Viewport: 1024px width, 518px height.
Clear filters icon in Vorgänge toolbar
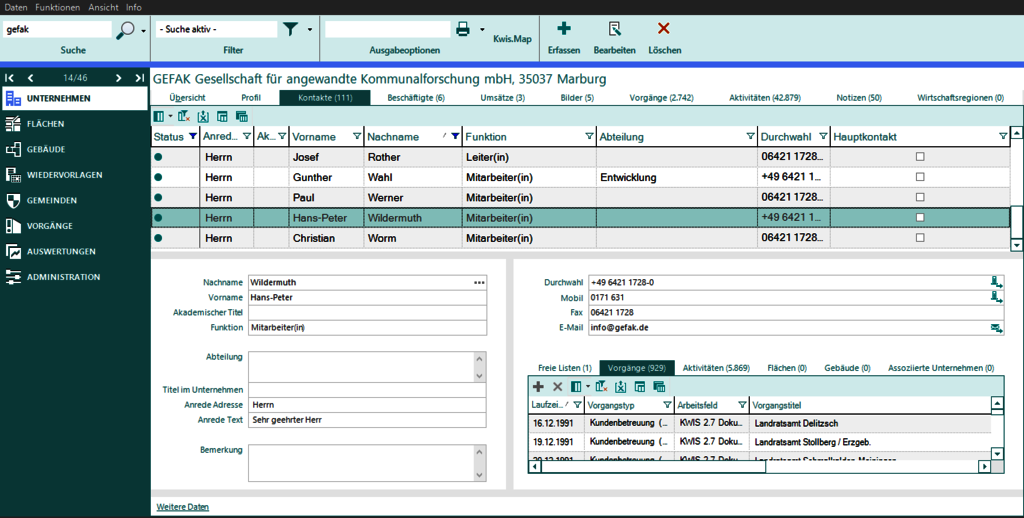pyautogui.click(x=601, y=387)
